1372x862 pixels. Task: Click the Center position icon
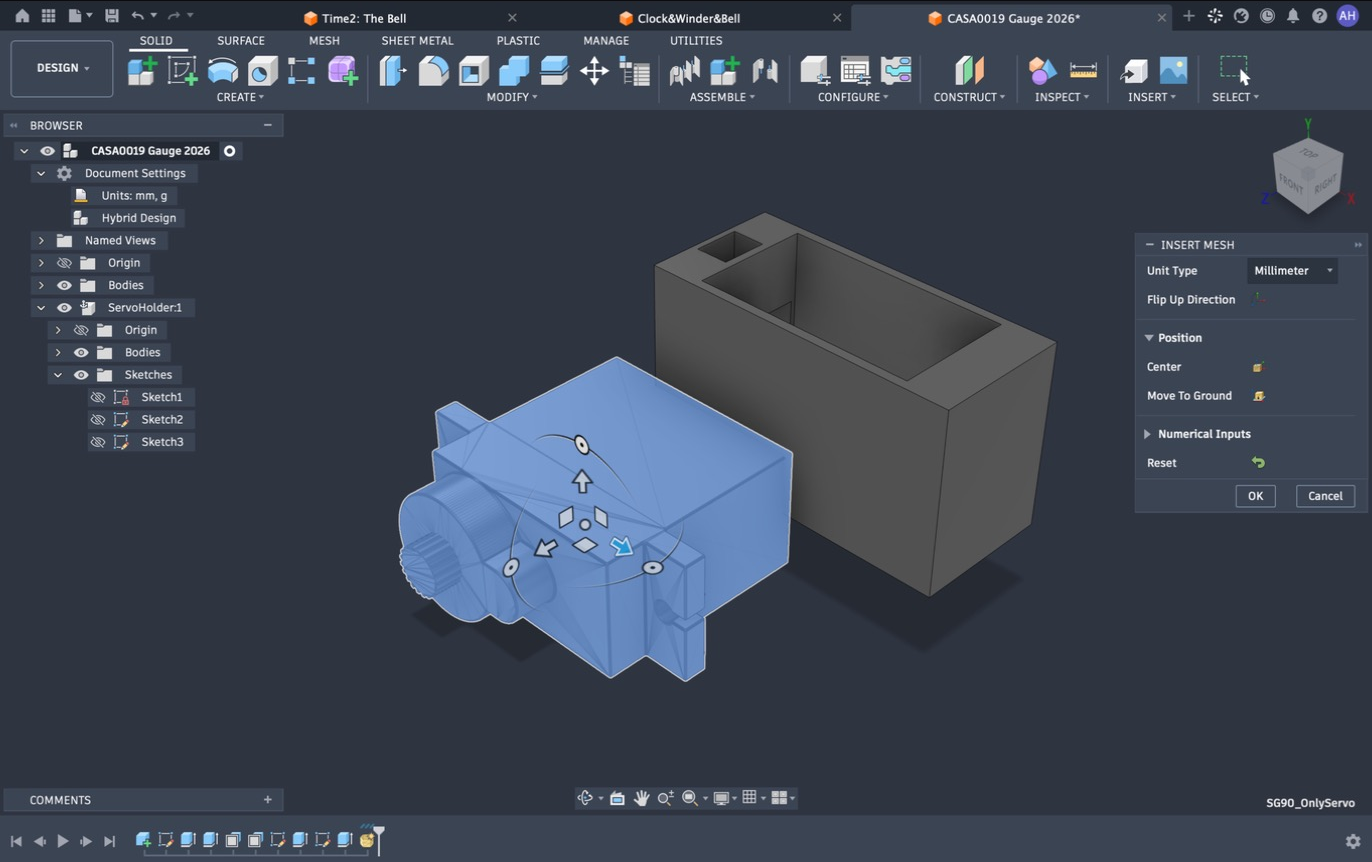click(1258, 367)
